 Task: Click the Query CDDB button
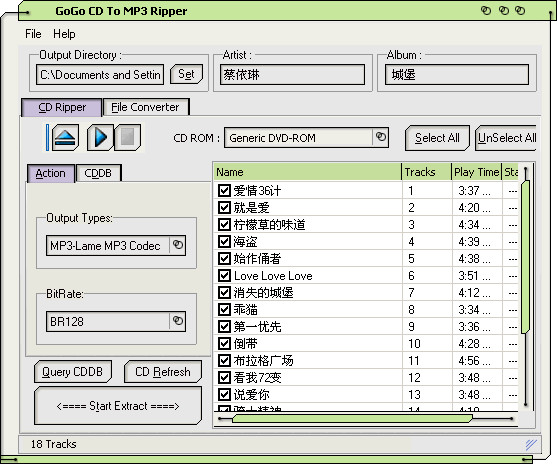73,372
